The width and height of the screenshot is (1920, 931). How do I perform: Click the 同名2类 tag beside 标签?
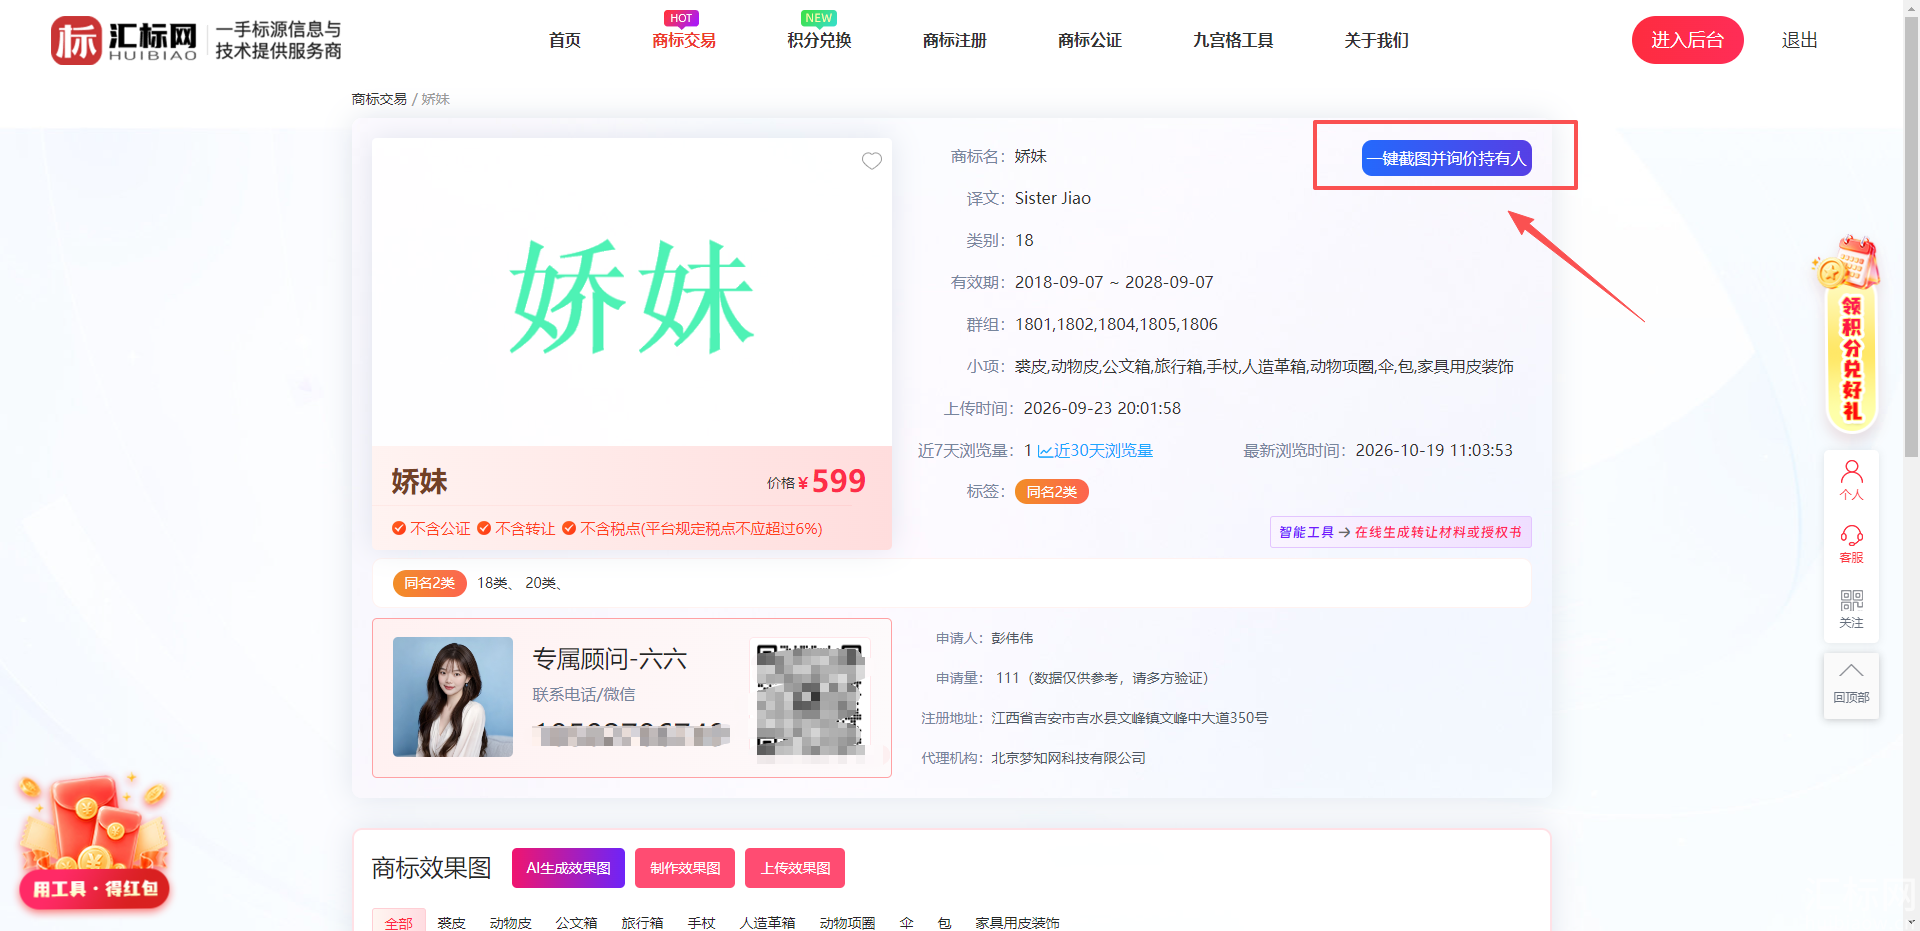point(1052,492)
